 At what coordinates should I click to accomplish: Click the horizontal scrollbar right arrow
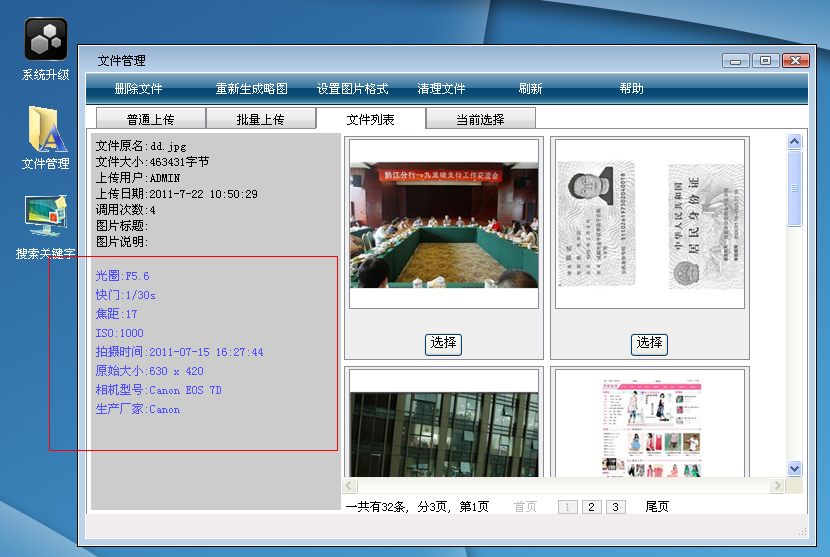[777, 485]
